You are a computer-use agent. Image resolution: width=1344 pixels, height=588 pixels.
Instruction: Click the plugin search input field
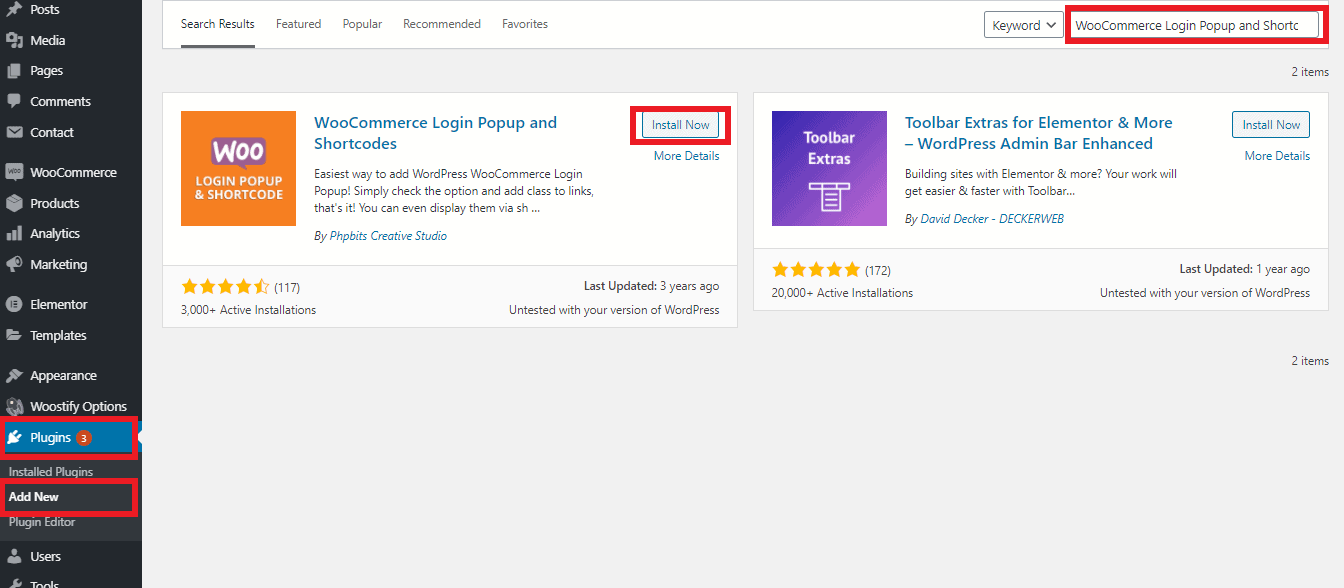(1194, 26)
